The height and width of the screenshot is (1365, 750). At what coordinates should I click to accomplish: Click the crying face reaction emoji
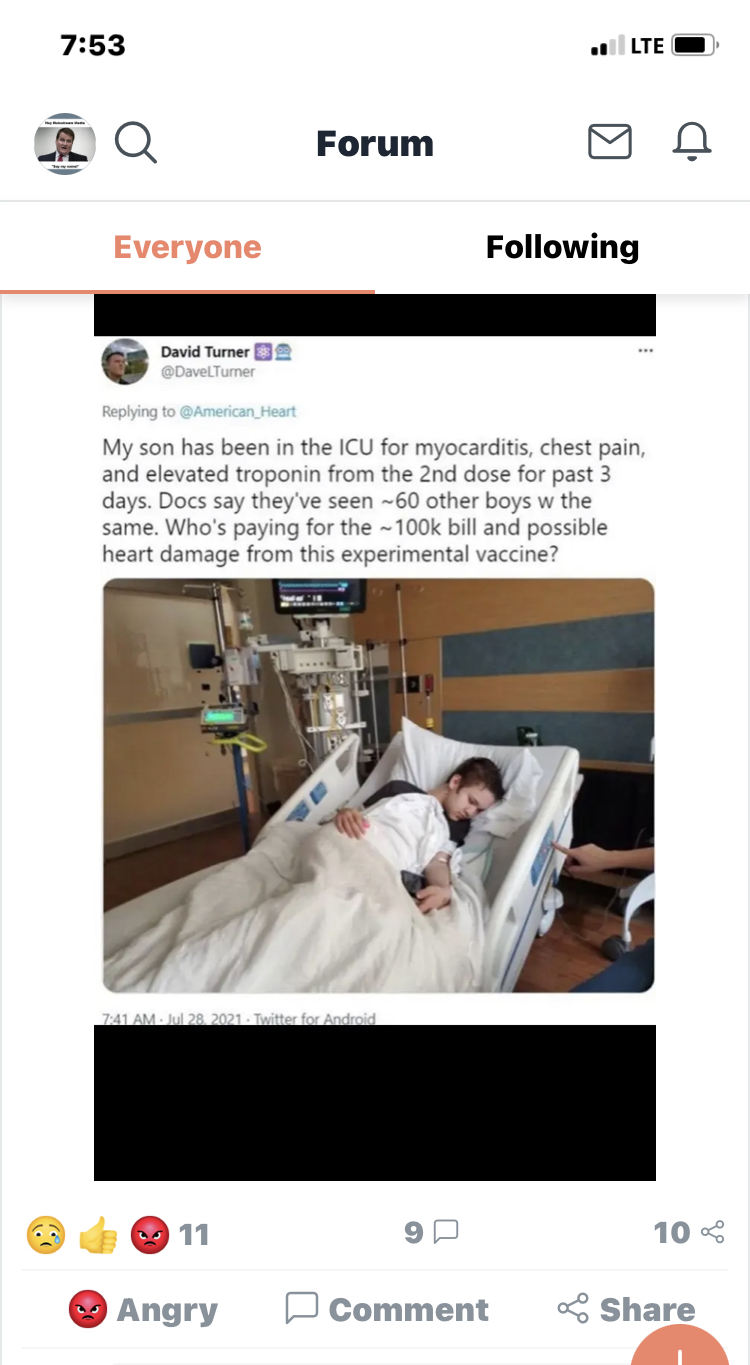pyautogui.click(x=46, y=1235)
